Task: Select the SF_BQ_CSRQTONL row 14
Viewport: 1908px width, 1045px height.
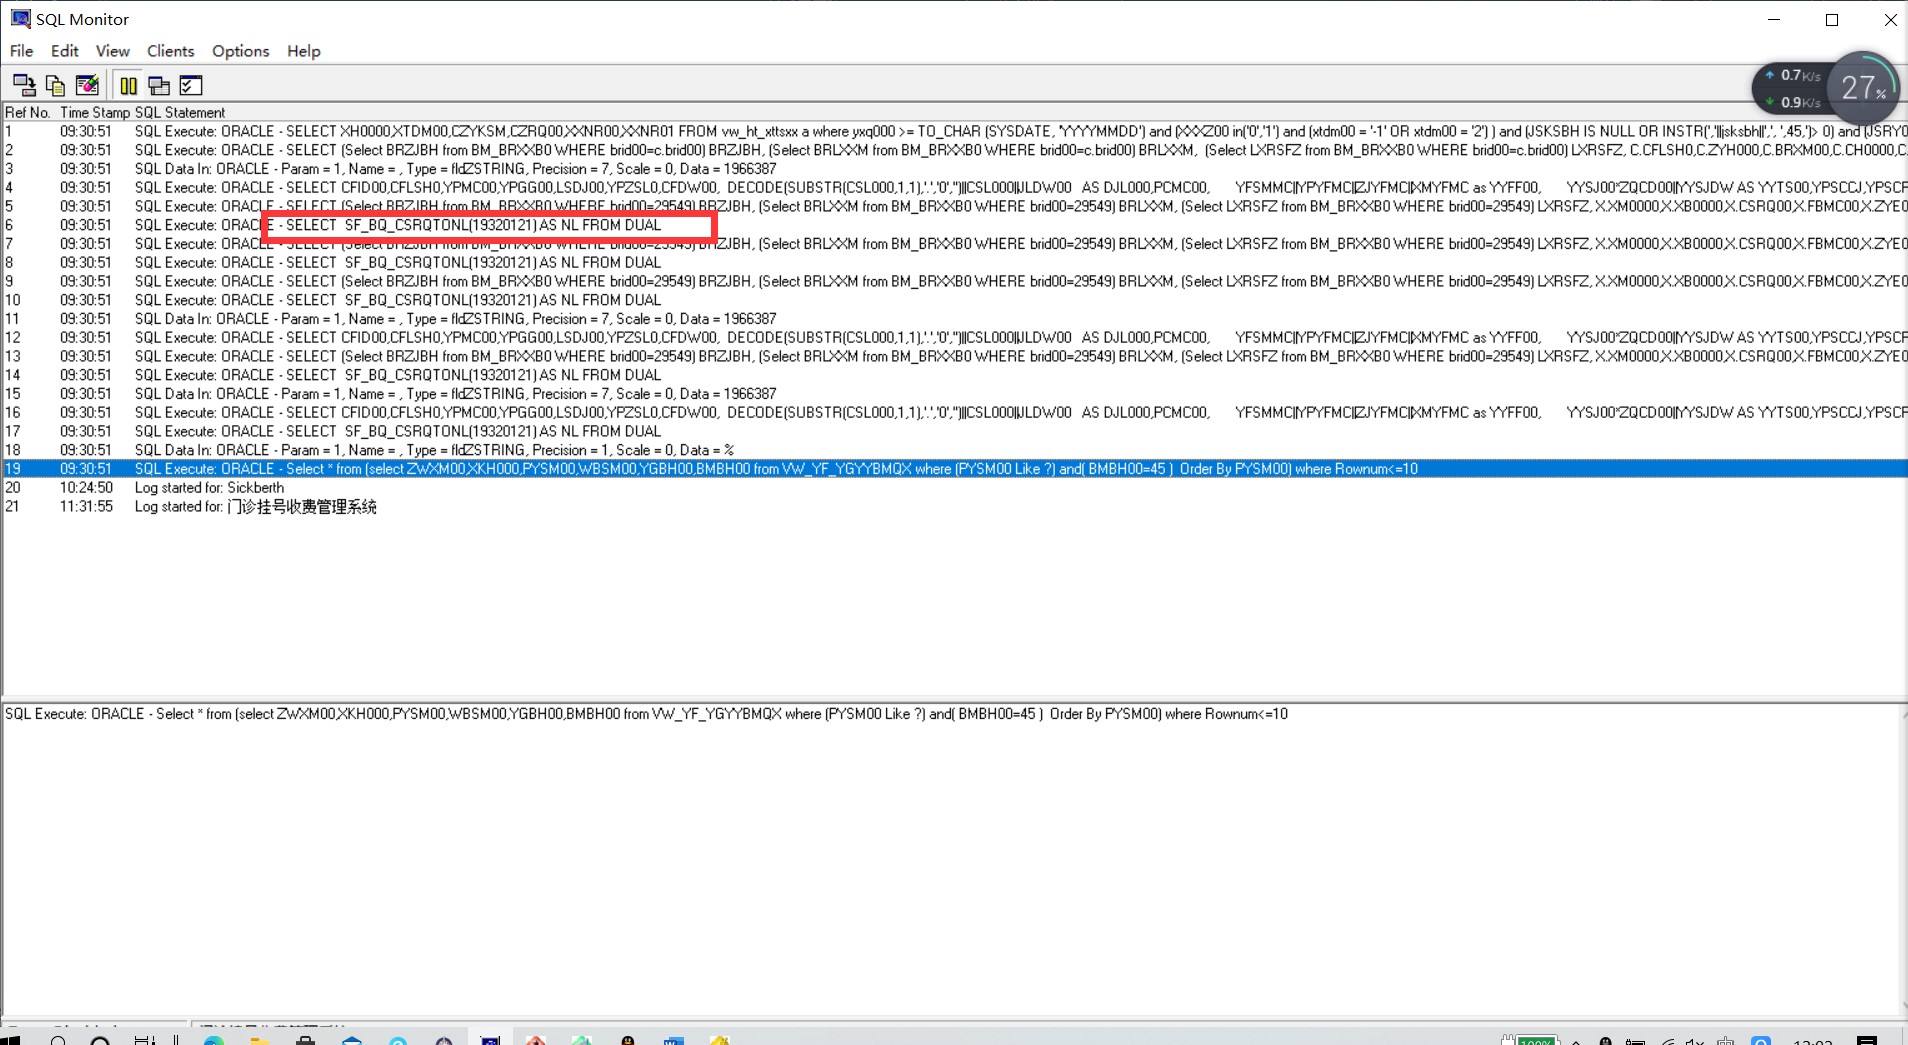Action: tap(955, 375)
